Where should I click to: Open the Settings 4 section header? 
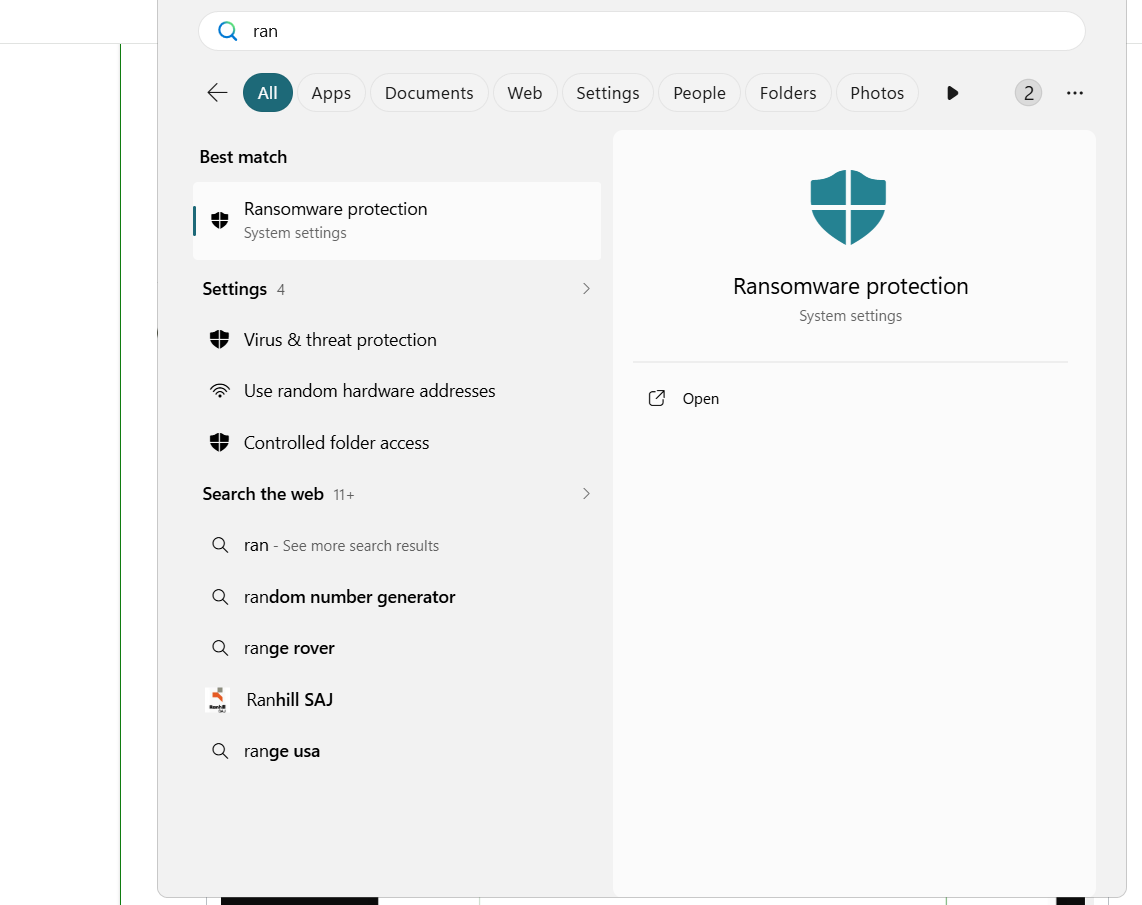(243, 289)
